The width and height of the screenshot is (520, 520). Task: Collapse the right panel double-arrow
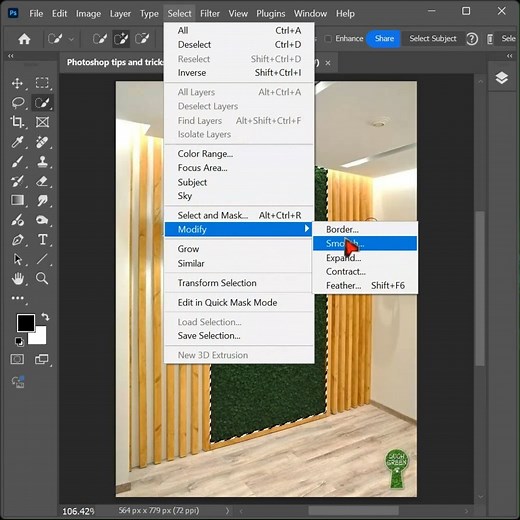coord(509,56)
